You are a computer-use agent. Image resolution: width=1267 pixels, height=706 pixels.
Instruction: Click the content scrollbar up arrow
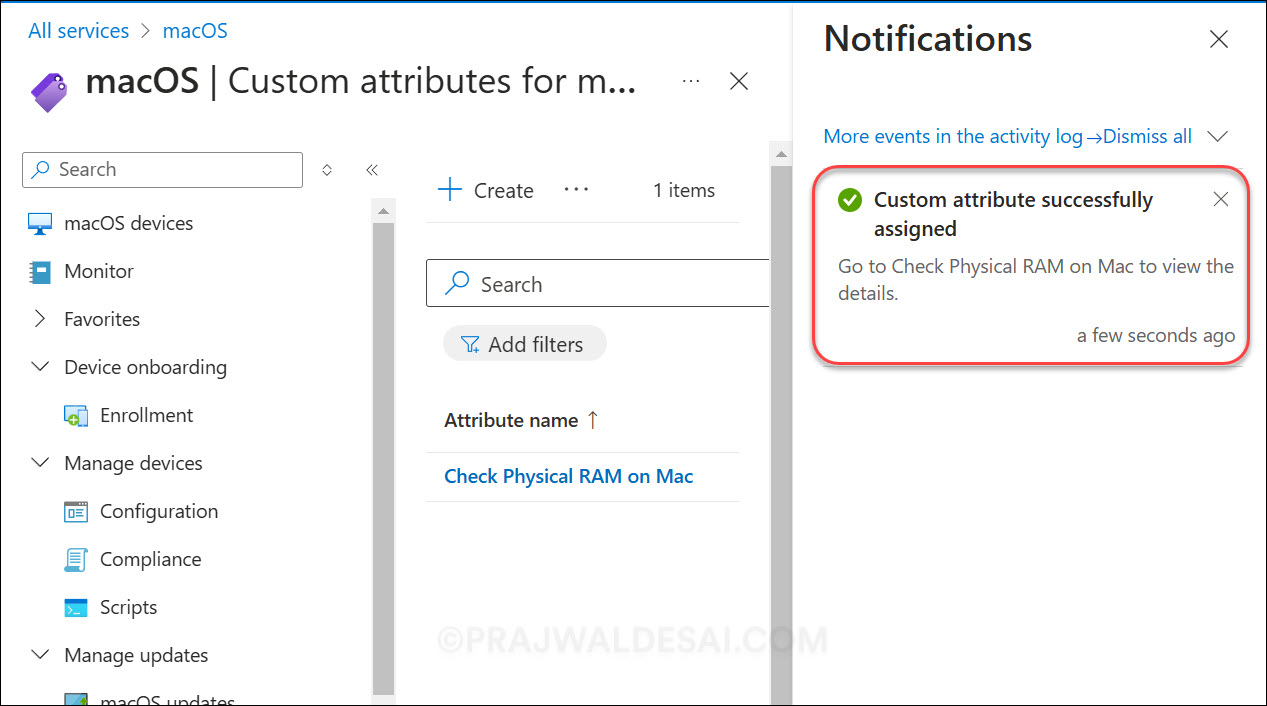tap(781, 154)
